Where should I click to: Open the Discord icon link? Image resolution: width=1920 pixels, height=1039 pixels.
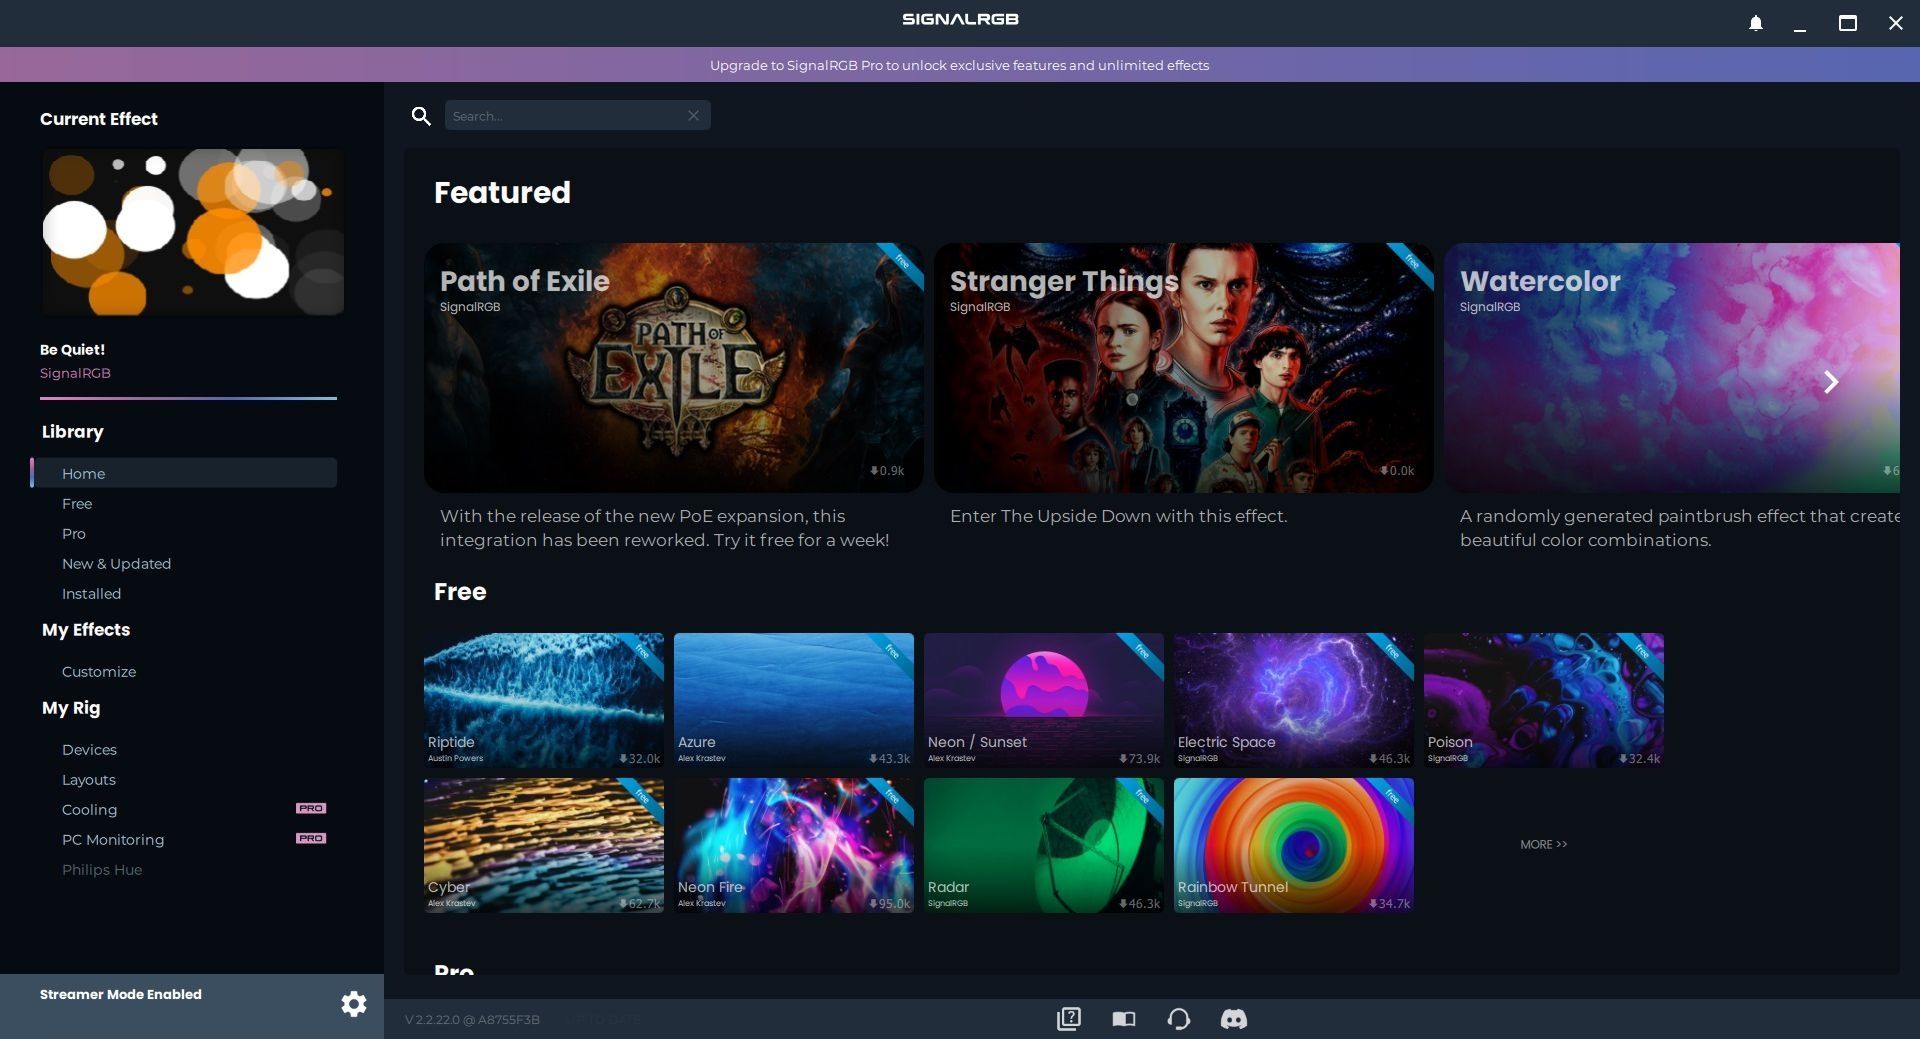[x=1234, y=1019]
